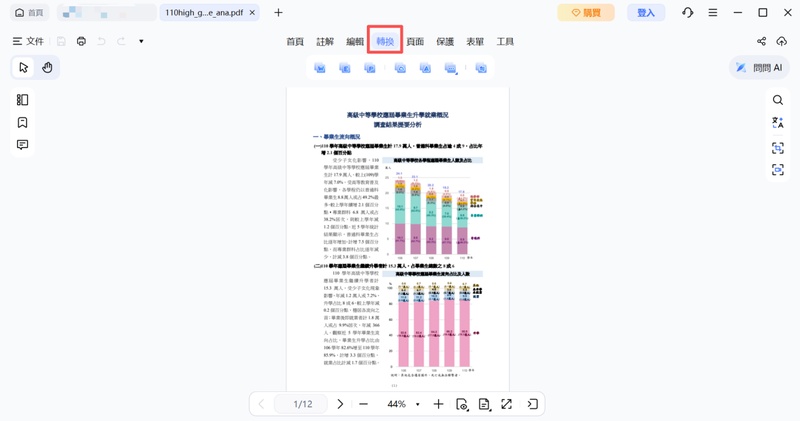Open customer support headset icon
The height and width of the screenshot is (421, 800).
coord(688,13)
